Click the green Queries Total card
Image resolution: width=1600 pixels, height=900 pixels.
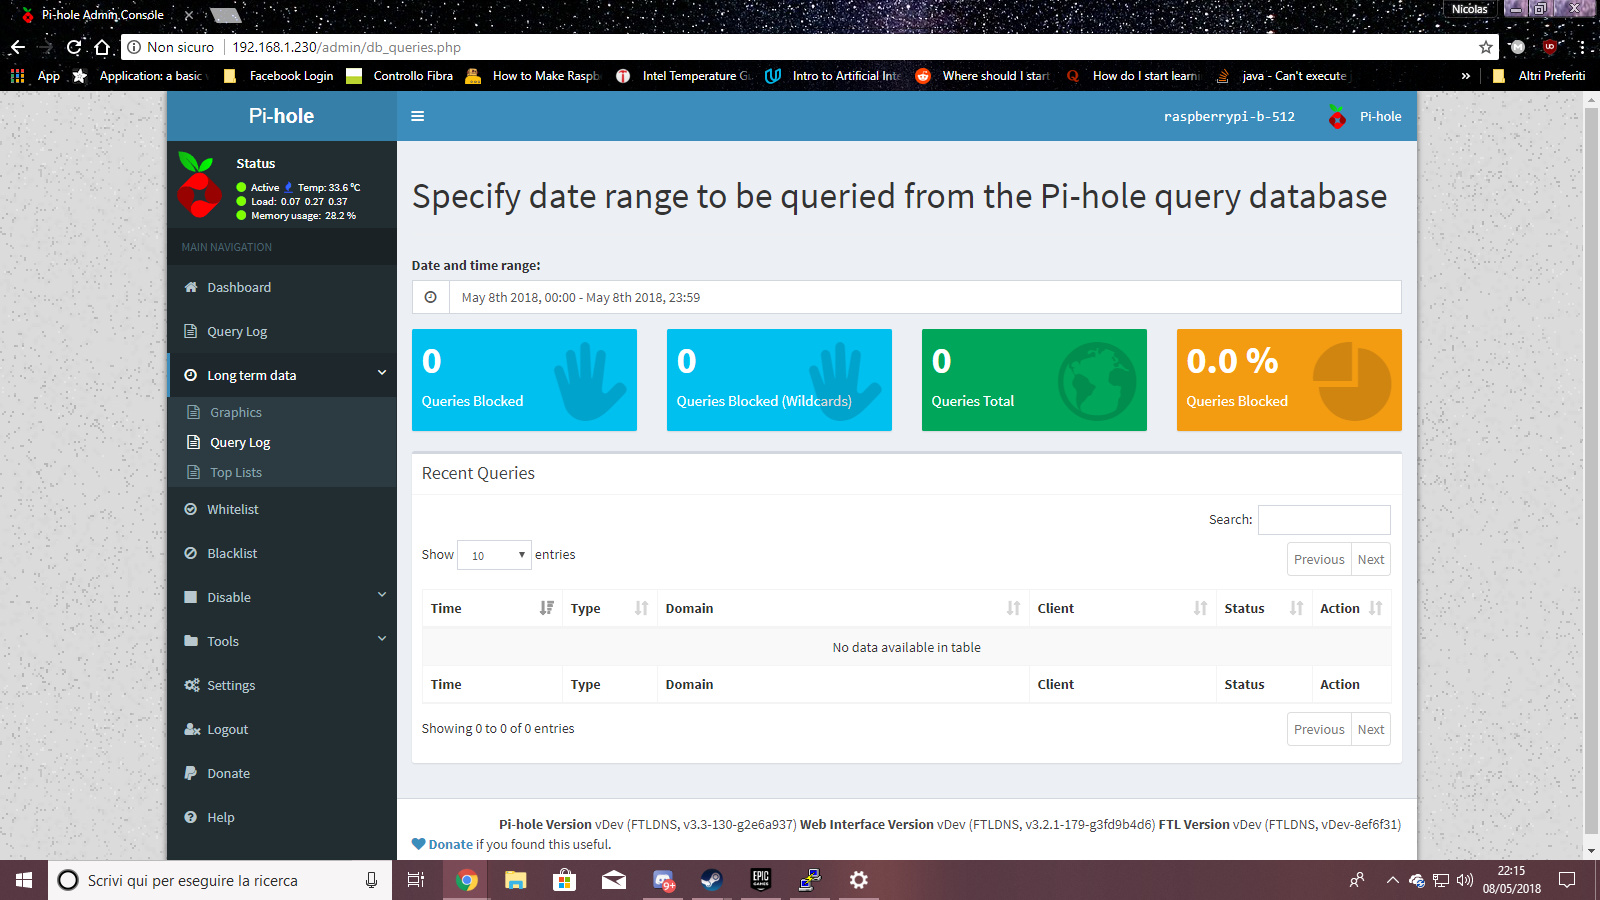tap(1034, 380)
